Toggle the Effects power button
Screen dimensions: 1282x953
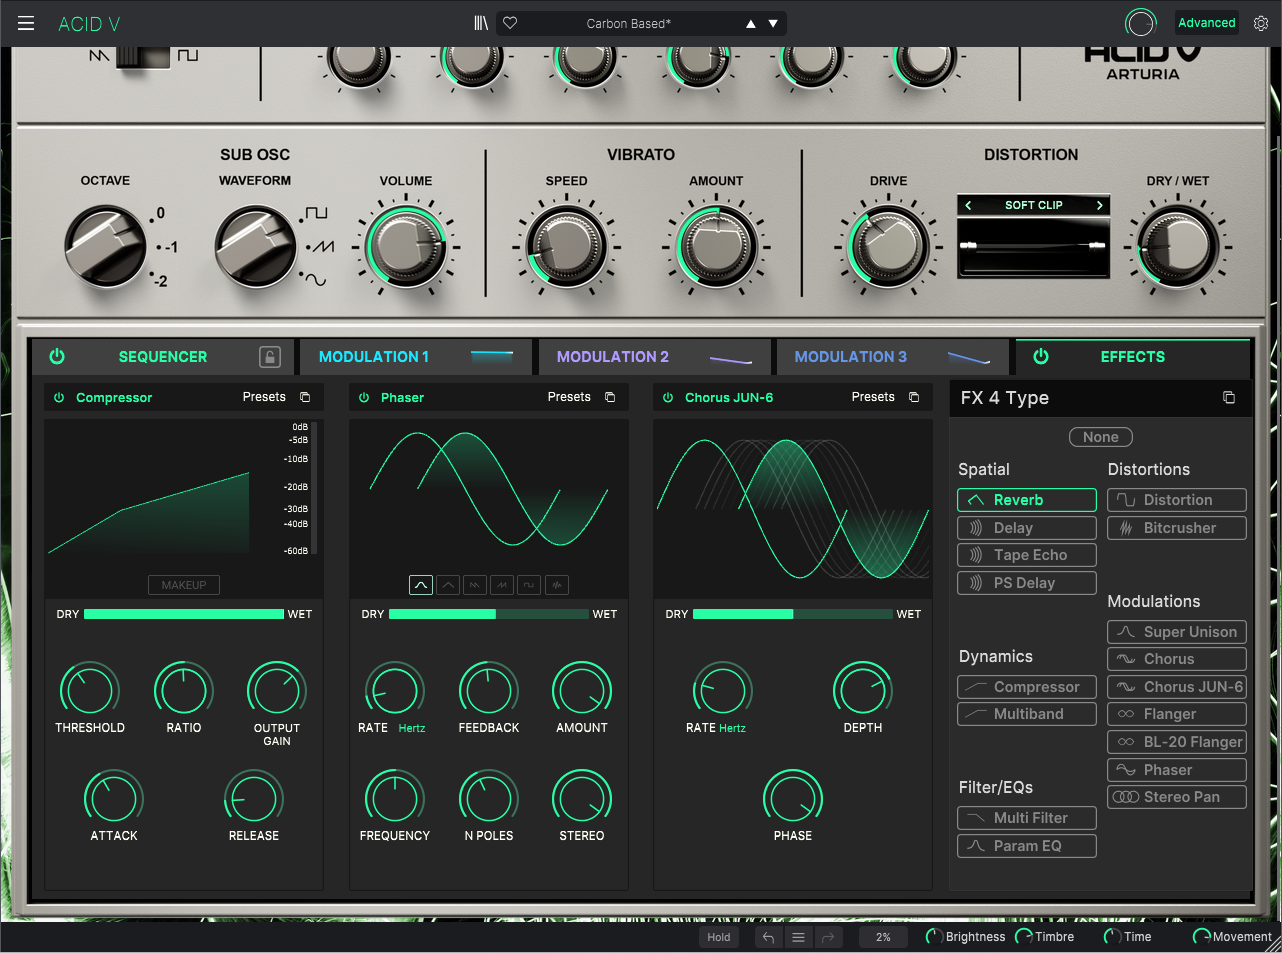click(x=1041, y=356)
